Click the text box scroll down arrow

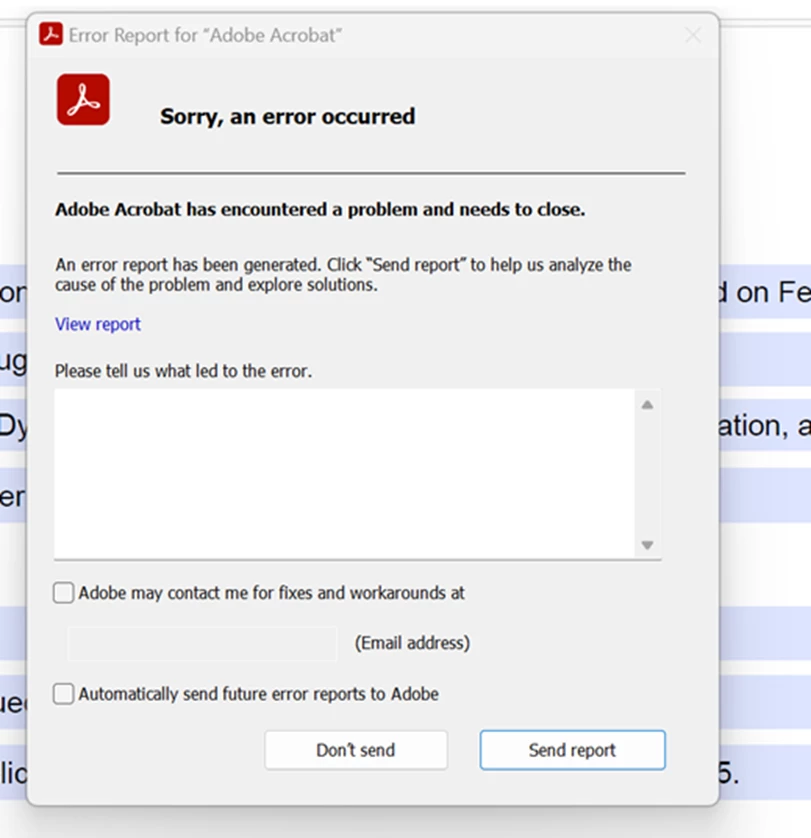[x=647, y=545]
